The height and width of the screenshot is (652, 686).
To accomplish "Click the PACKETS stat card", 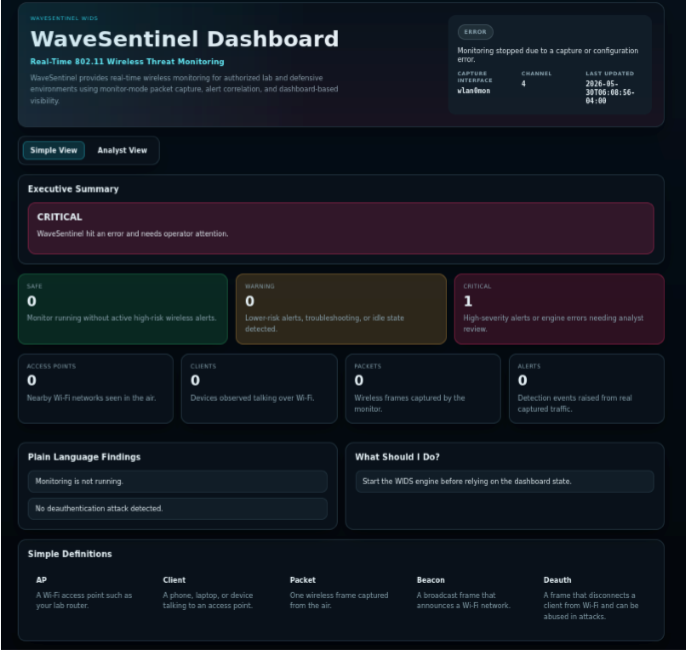I will point(423,389).
